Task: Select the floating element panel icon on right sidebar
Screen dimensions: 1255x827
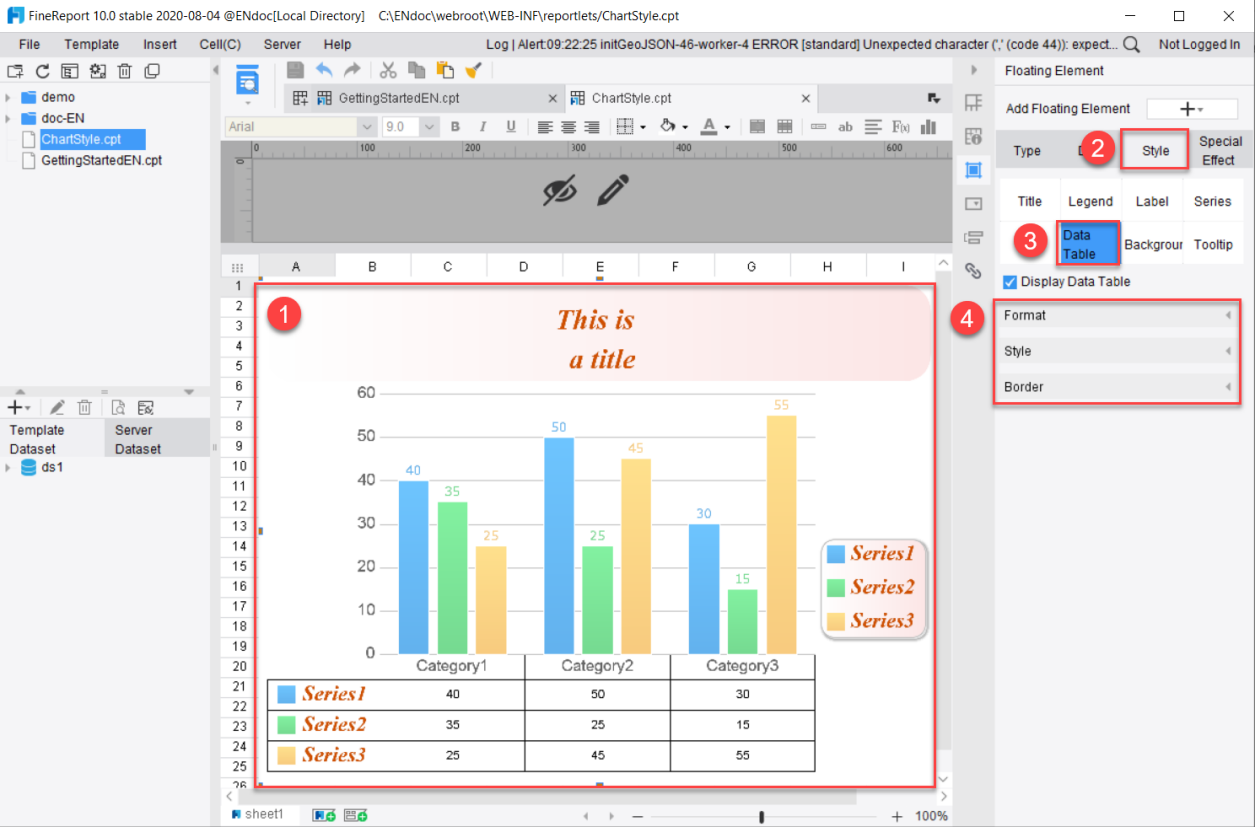Action: click(972, 170)
